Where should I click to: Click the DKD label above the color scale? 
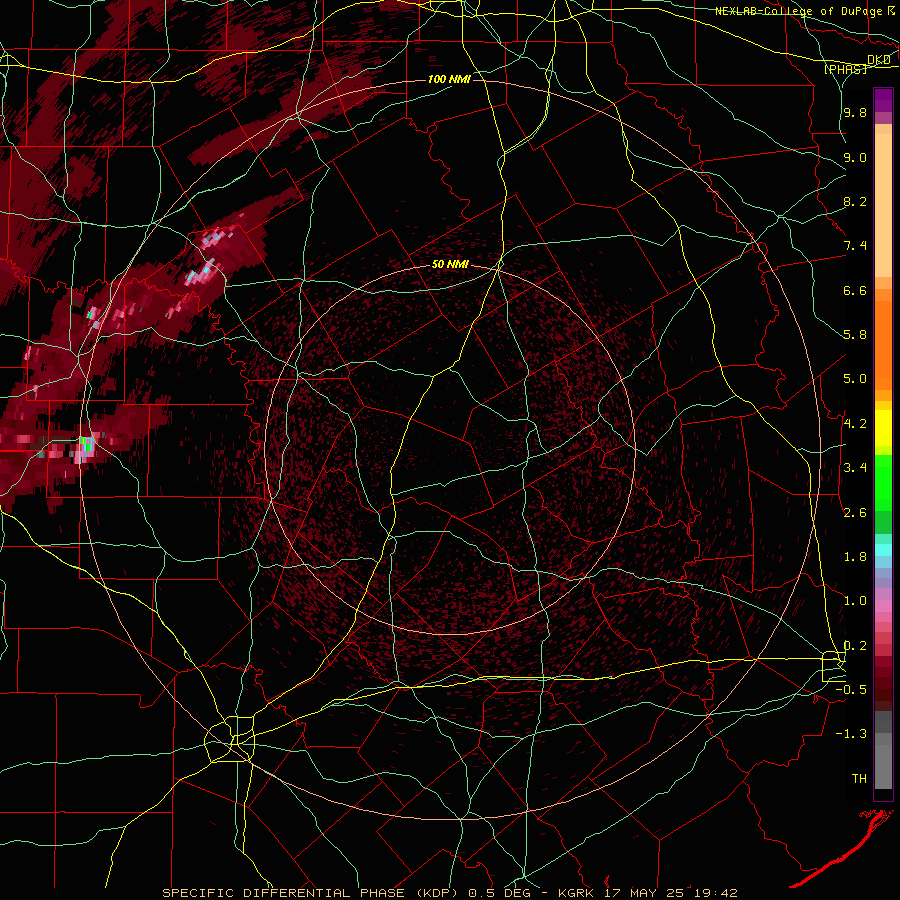coord(879,60)
